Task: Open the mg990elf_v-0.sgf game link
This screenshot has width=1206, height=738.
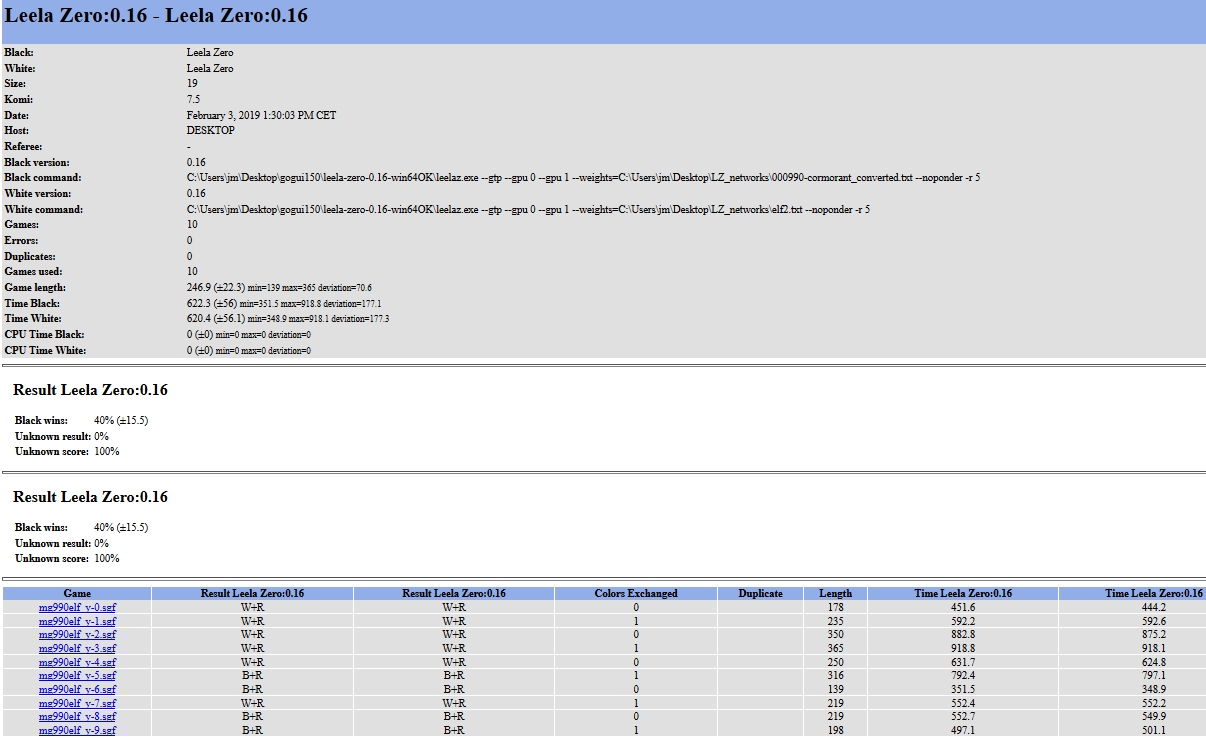Action: point(77,607)
